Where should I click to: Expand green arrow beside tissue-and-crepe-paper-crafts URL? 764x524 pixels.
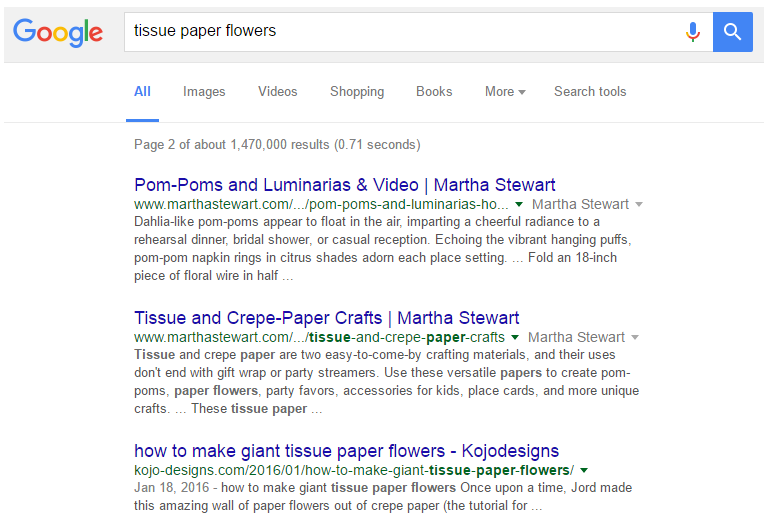click(x=515, y=338)
